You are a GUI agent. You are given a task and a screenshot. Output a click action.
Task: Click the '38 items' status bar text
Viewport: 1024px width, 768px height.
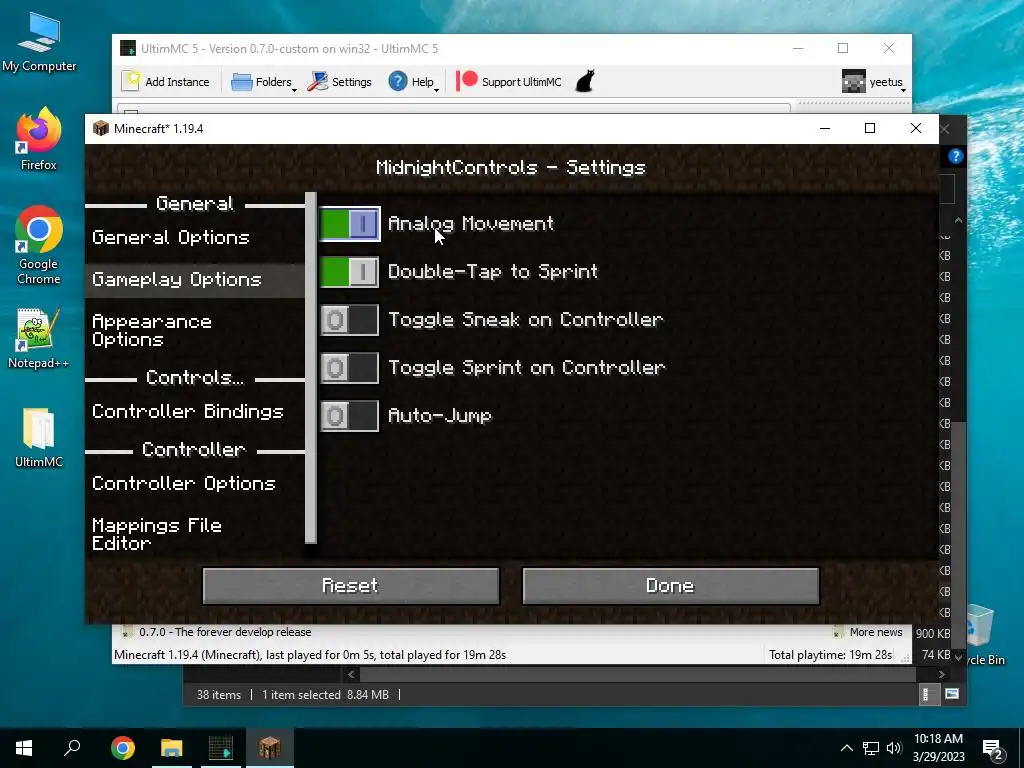[x=219, y=695]
